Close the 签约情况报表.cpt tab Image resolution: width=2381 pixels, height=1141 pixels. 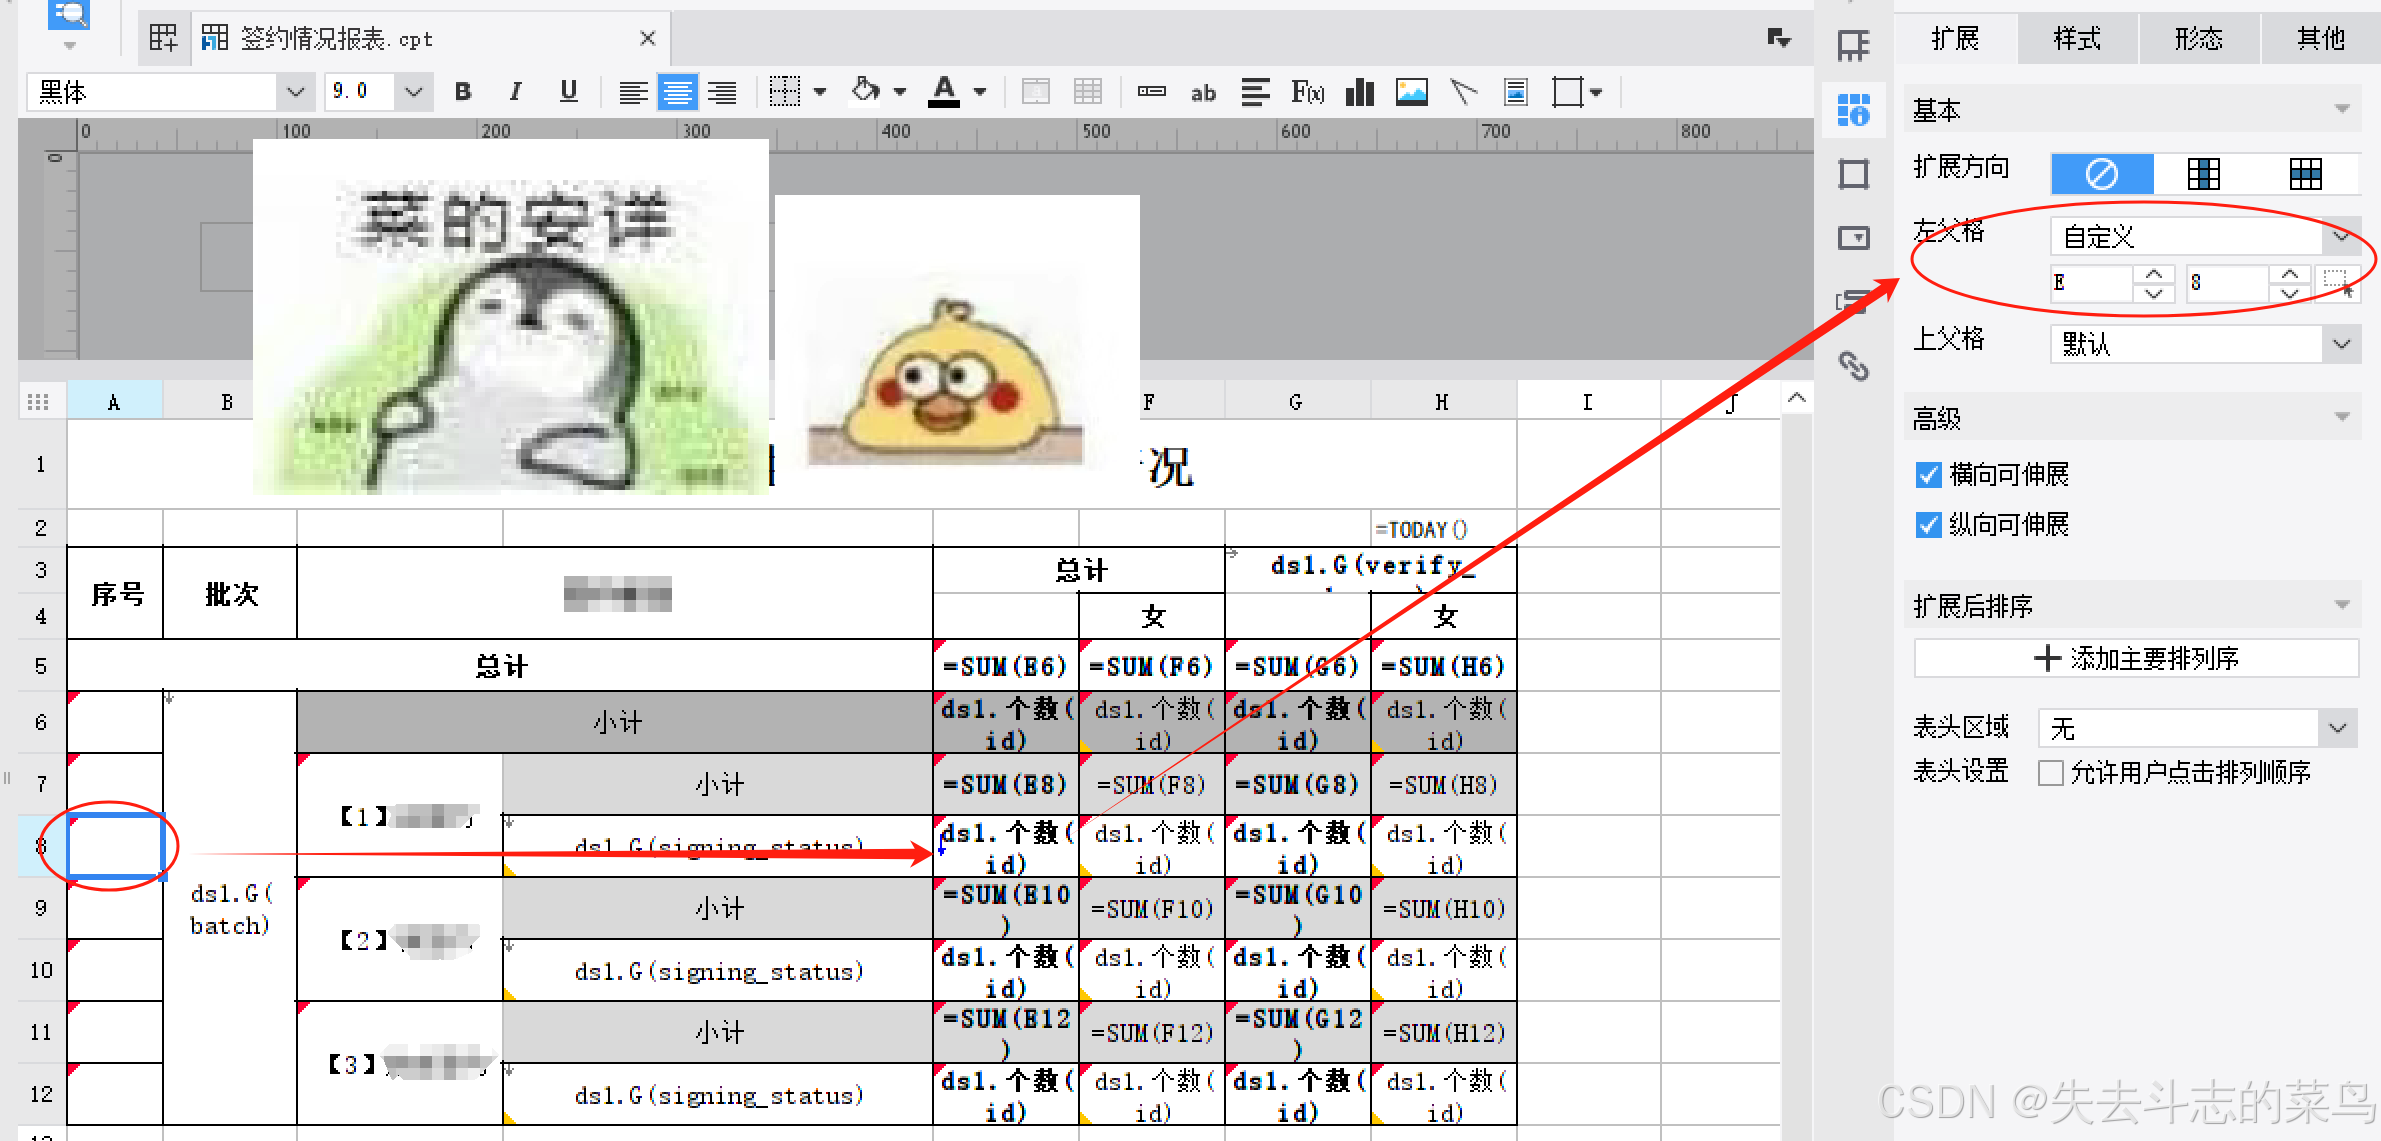pos(647,39)
